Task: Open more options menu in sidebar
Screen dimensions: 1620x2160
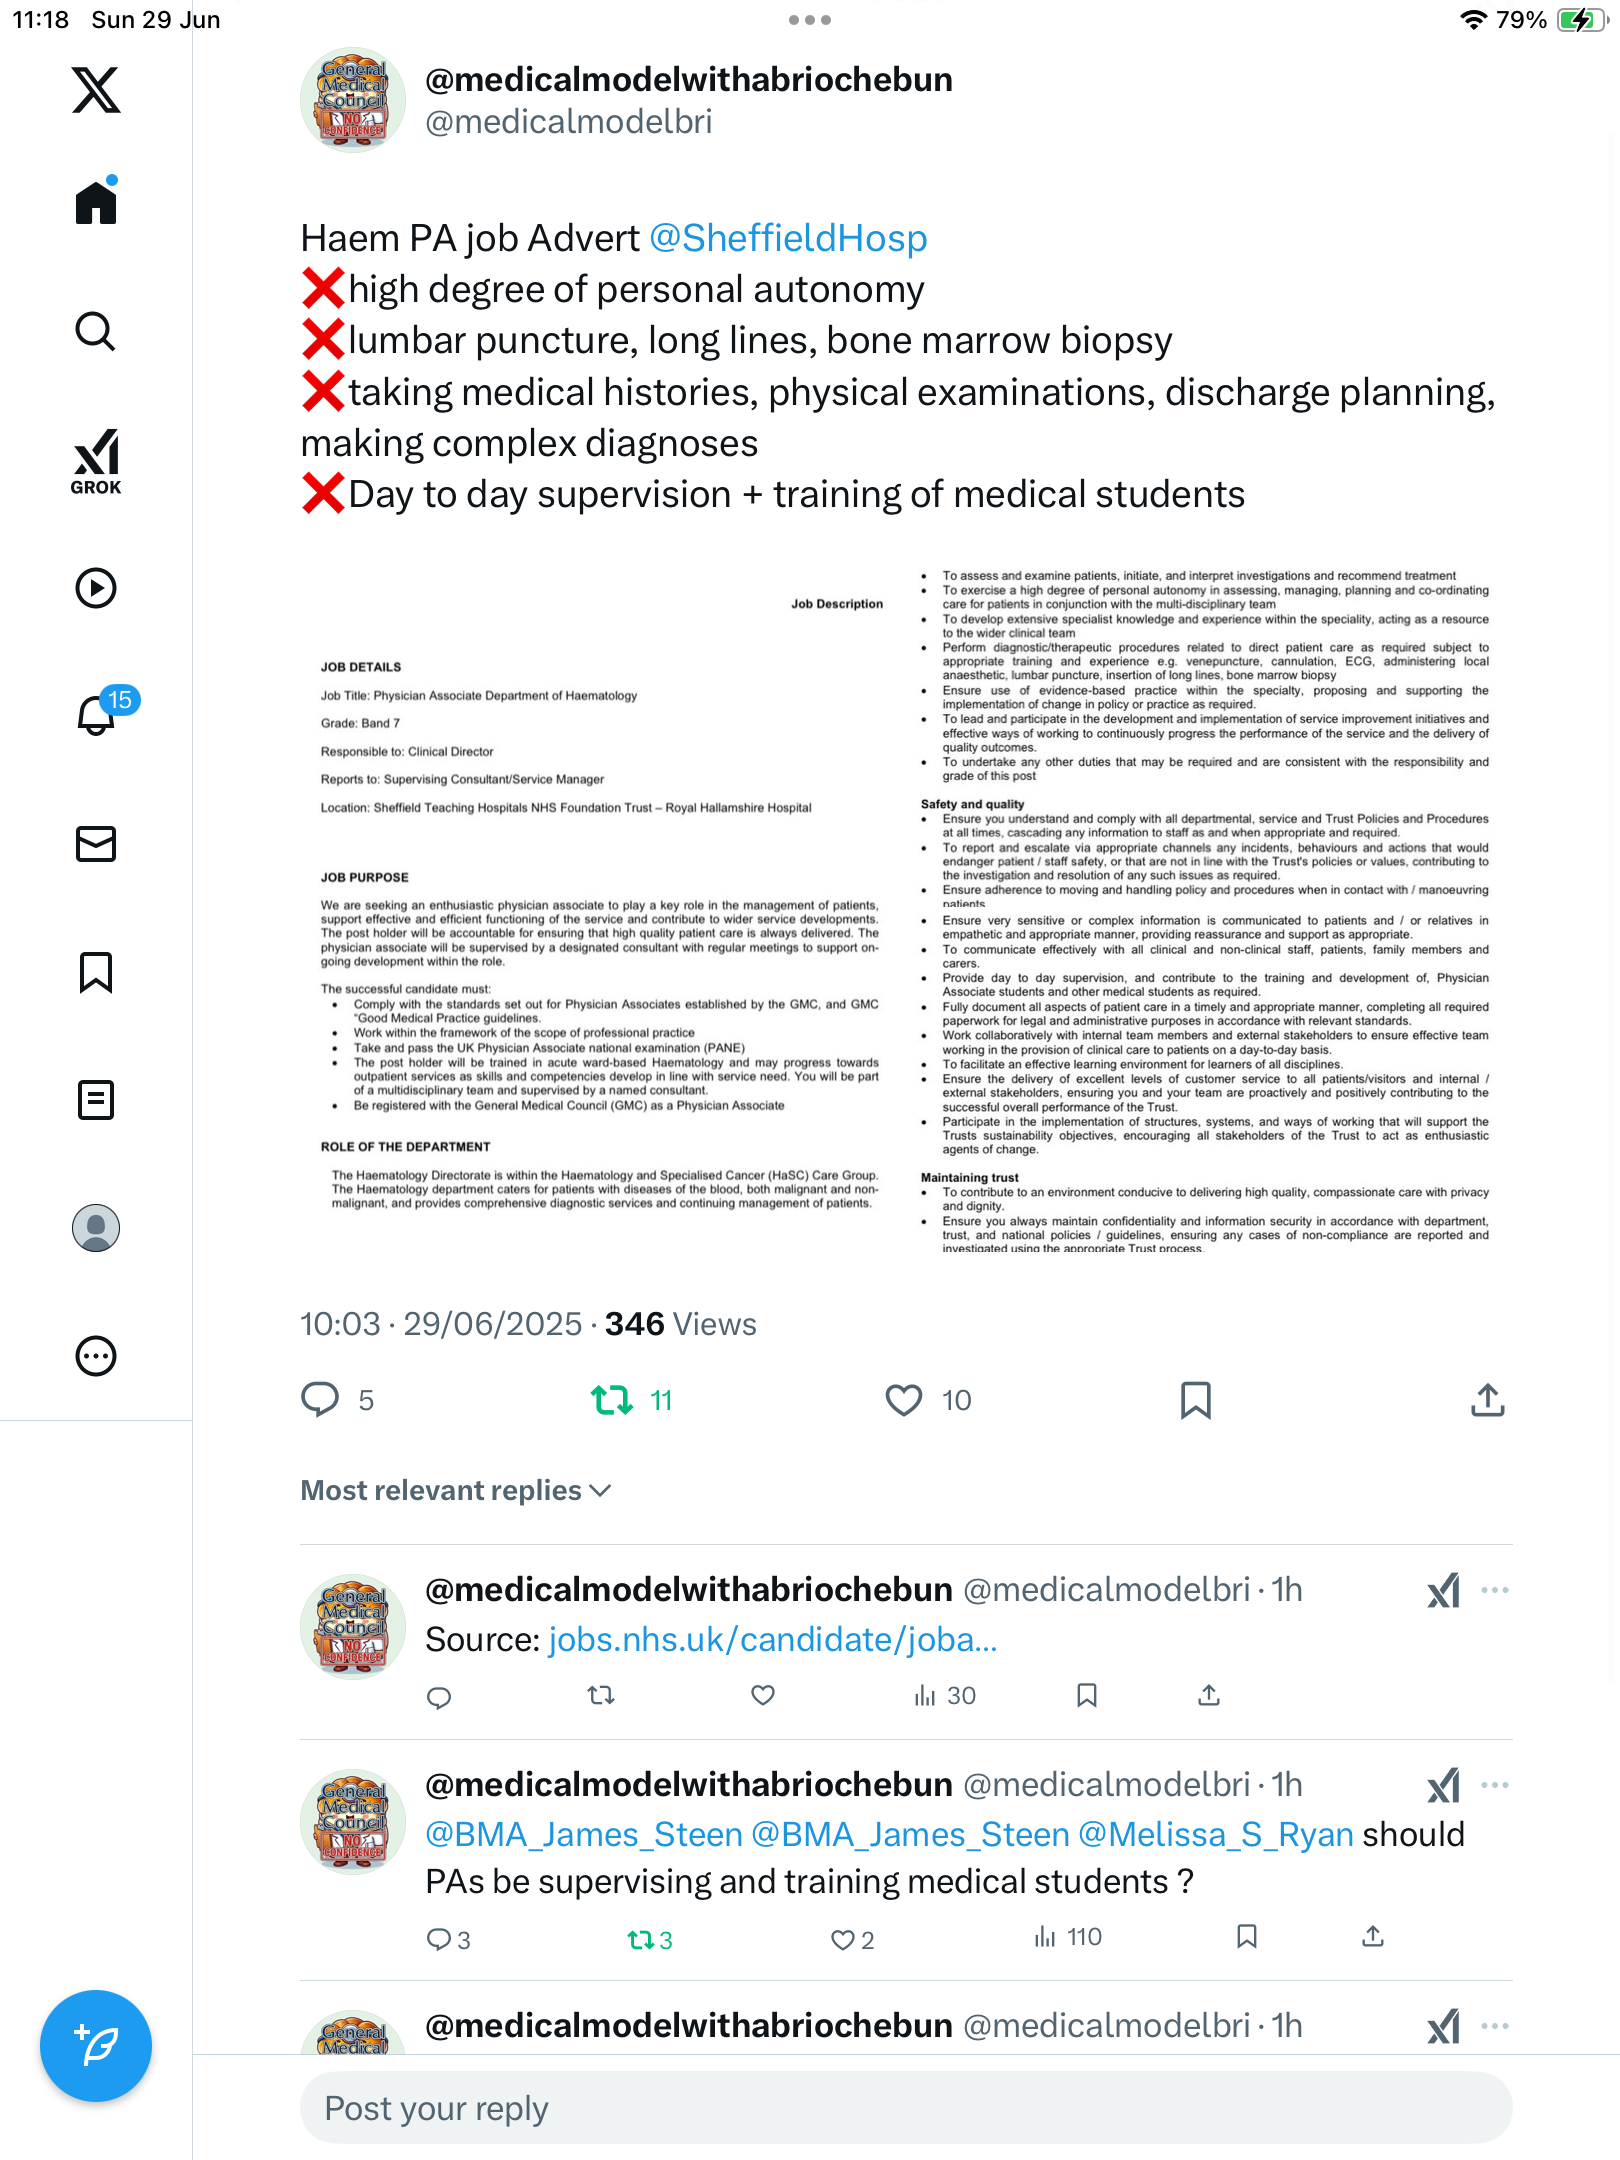Action: pyautogui.click(x=96, y=1356)
